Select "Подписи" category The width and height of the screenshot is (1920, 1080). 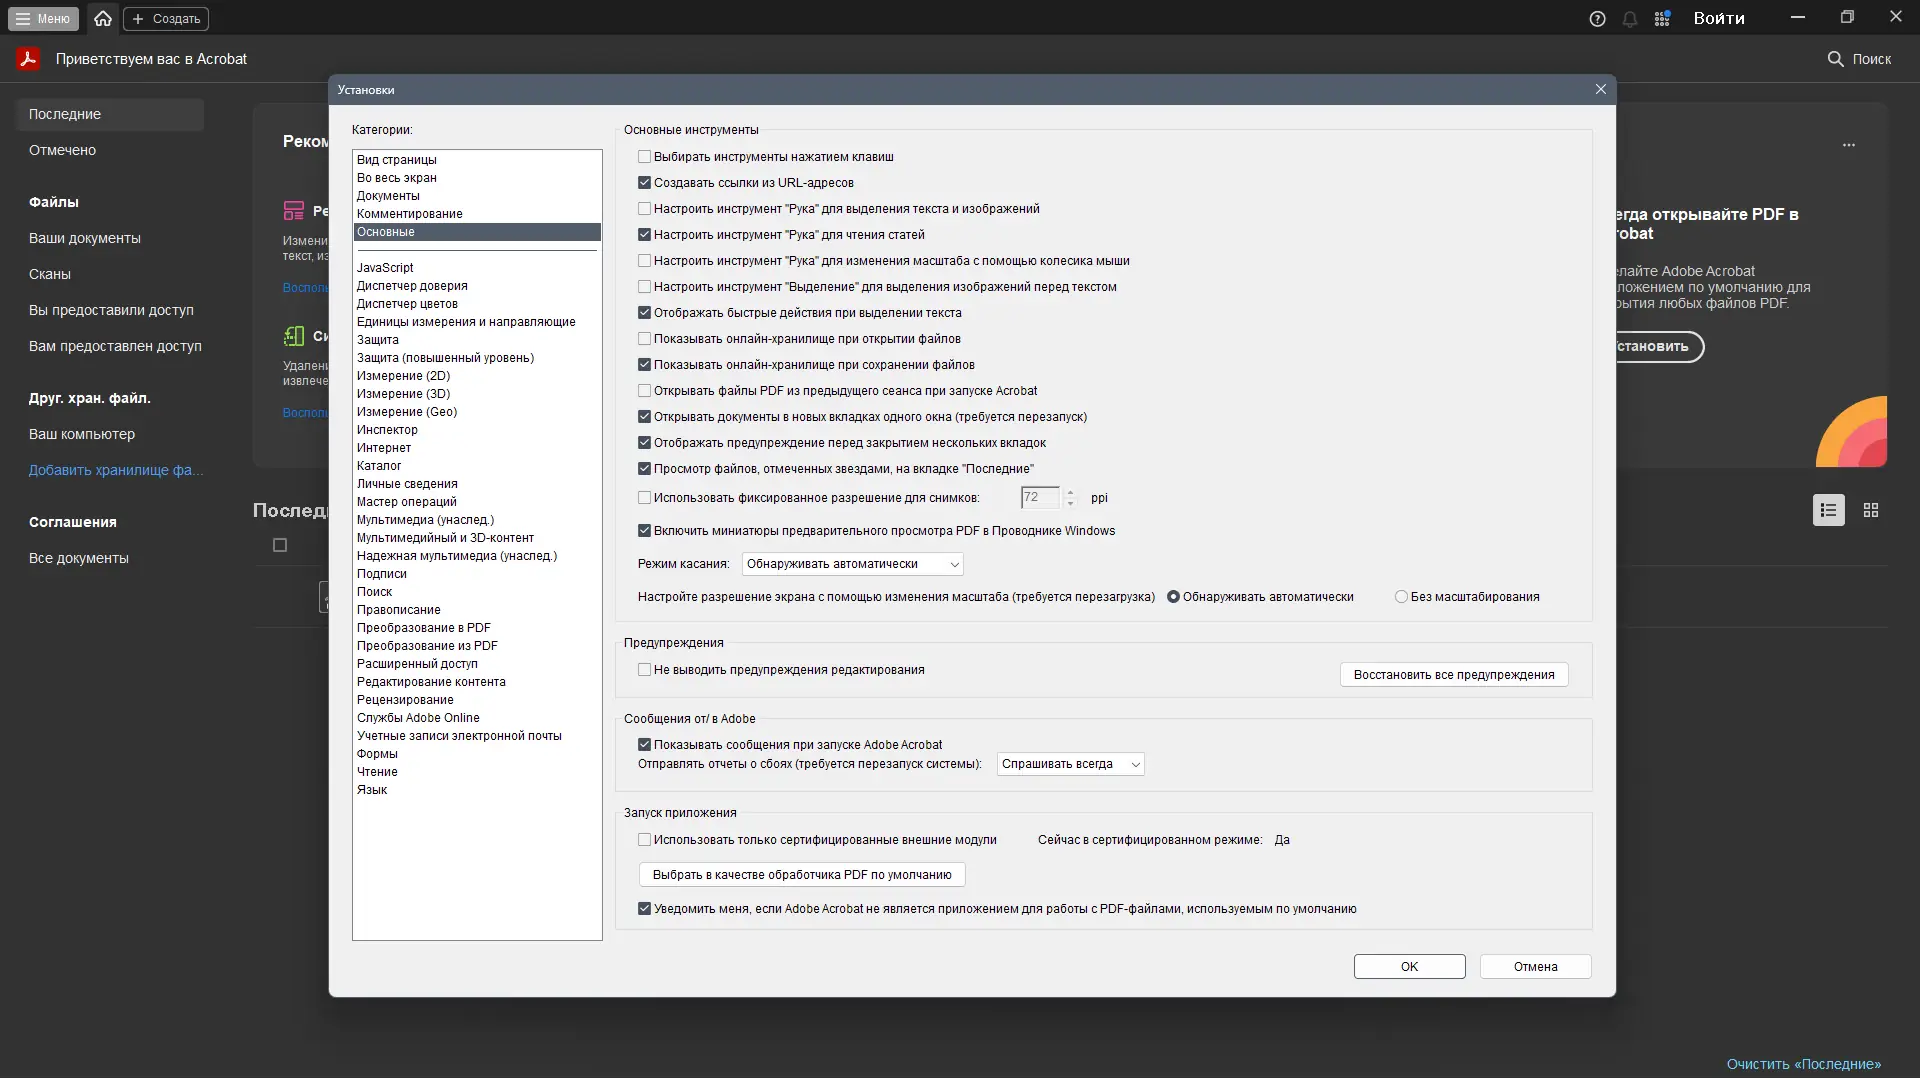(382, 574)
